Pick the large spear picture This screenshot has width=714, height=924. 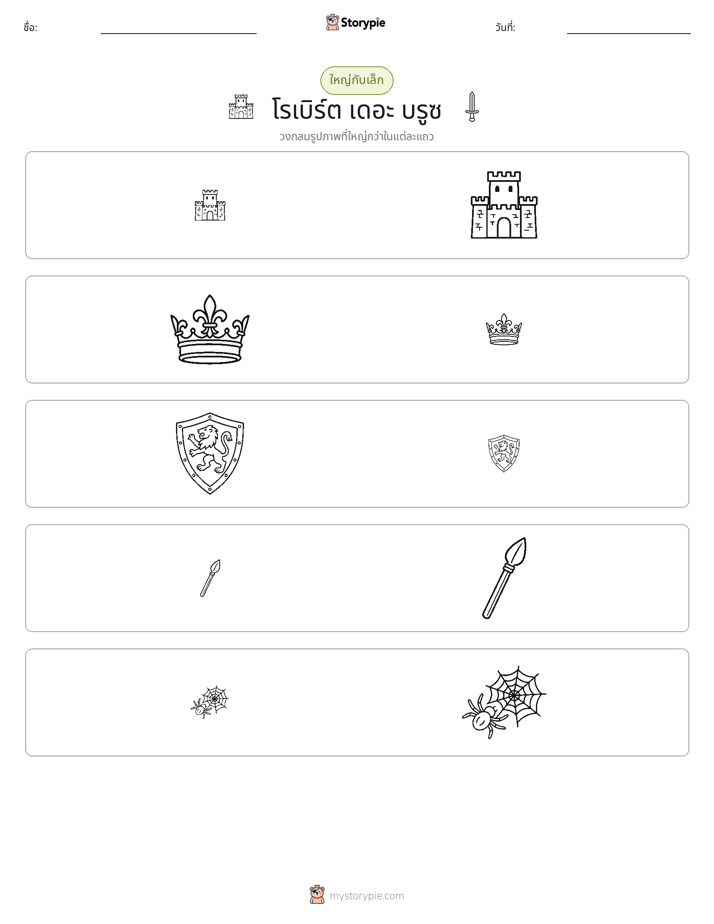coord(504,578)
